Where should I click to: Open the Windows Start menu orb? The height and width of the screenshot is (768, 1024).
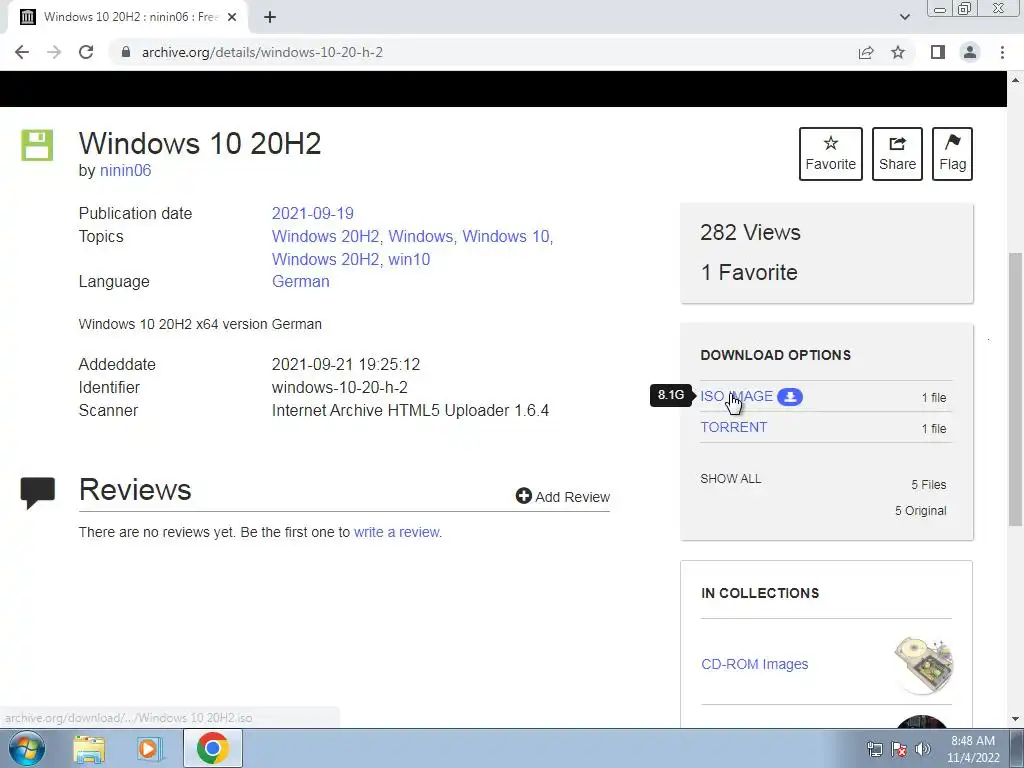27,748
